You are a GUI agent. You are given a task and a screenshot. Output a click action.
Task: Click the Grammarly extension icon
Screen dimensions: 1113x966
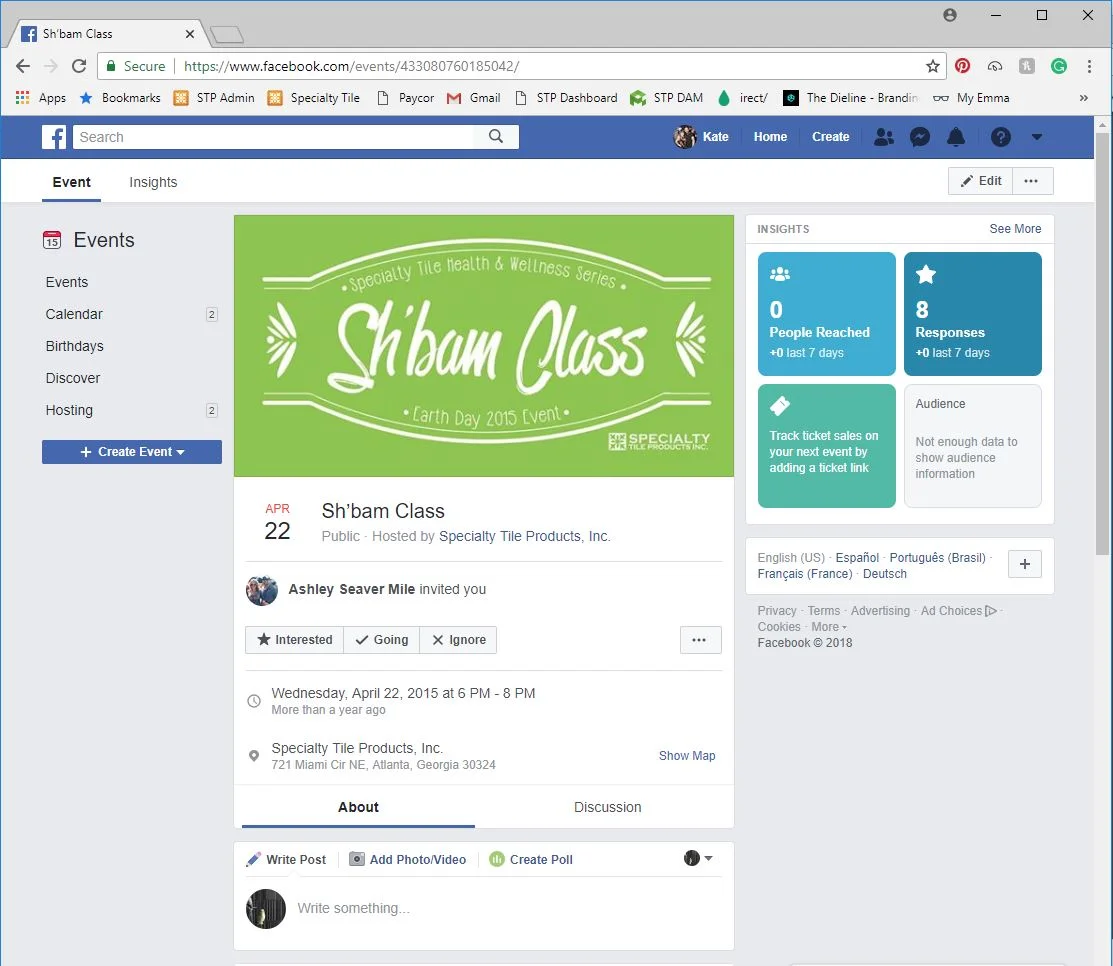click(x=1059, y=66)
